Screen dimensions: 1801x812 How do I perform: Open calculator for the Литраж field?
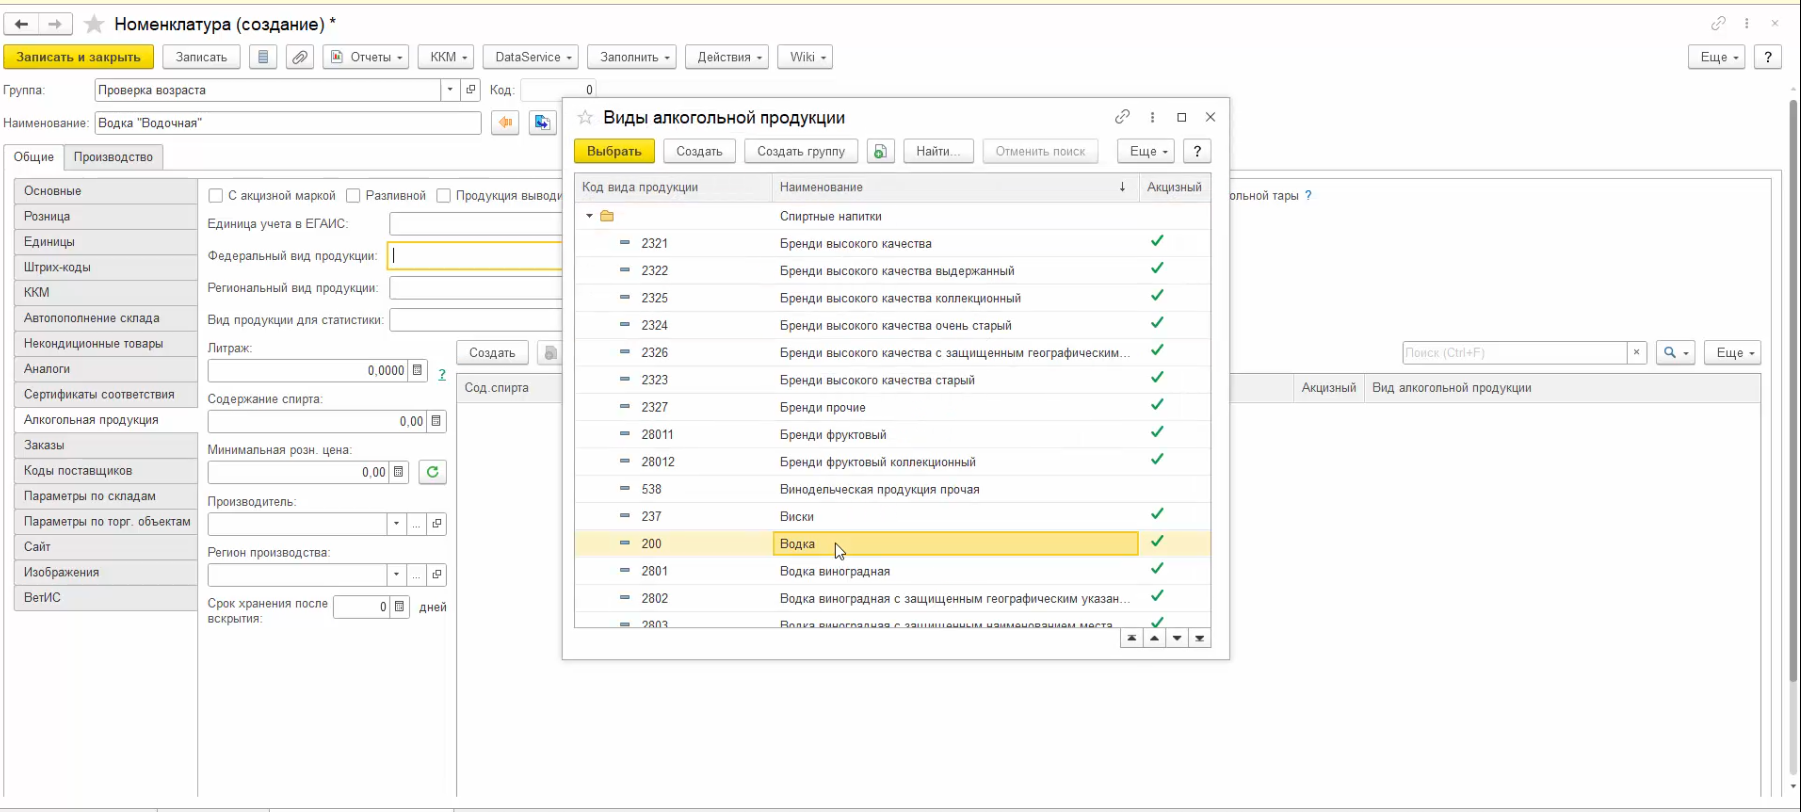point(418,370)
